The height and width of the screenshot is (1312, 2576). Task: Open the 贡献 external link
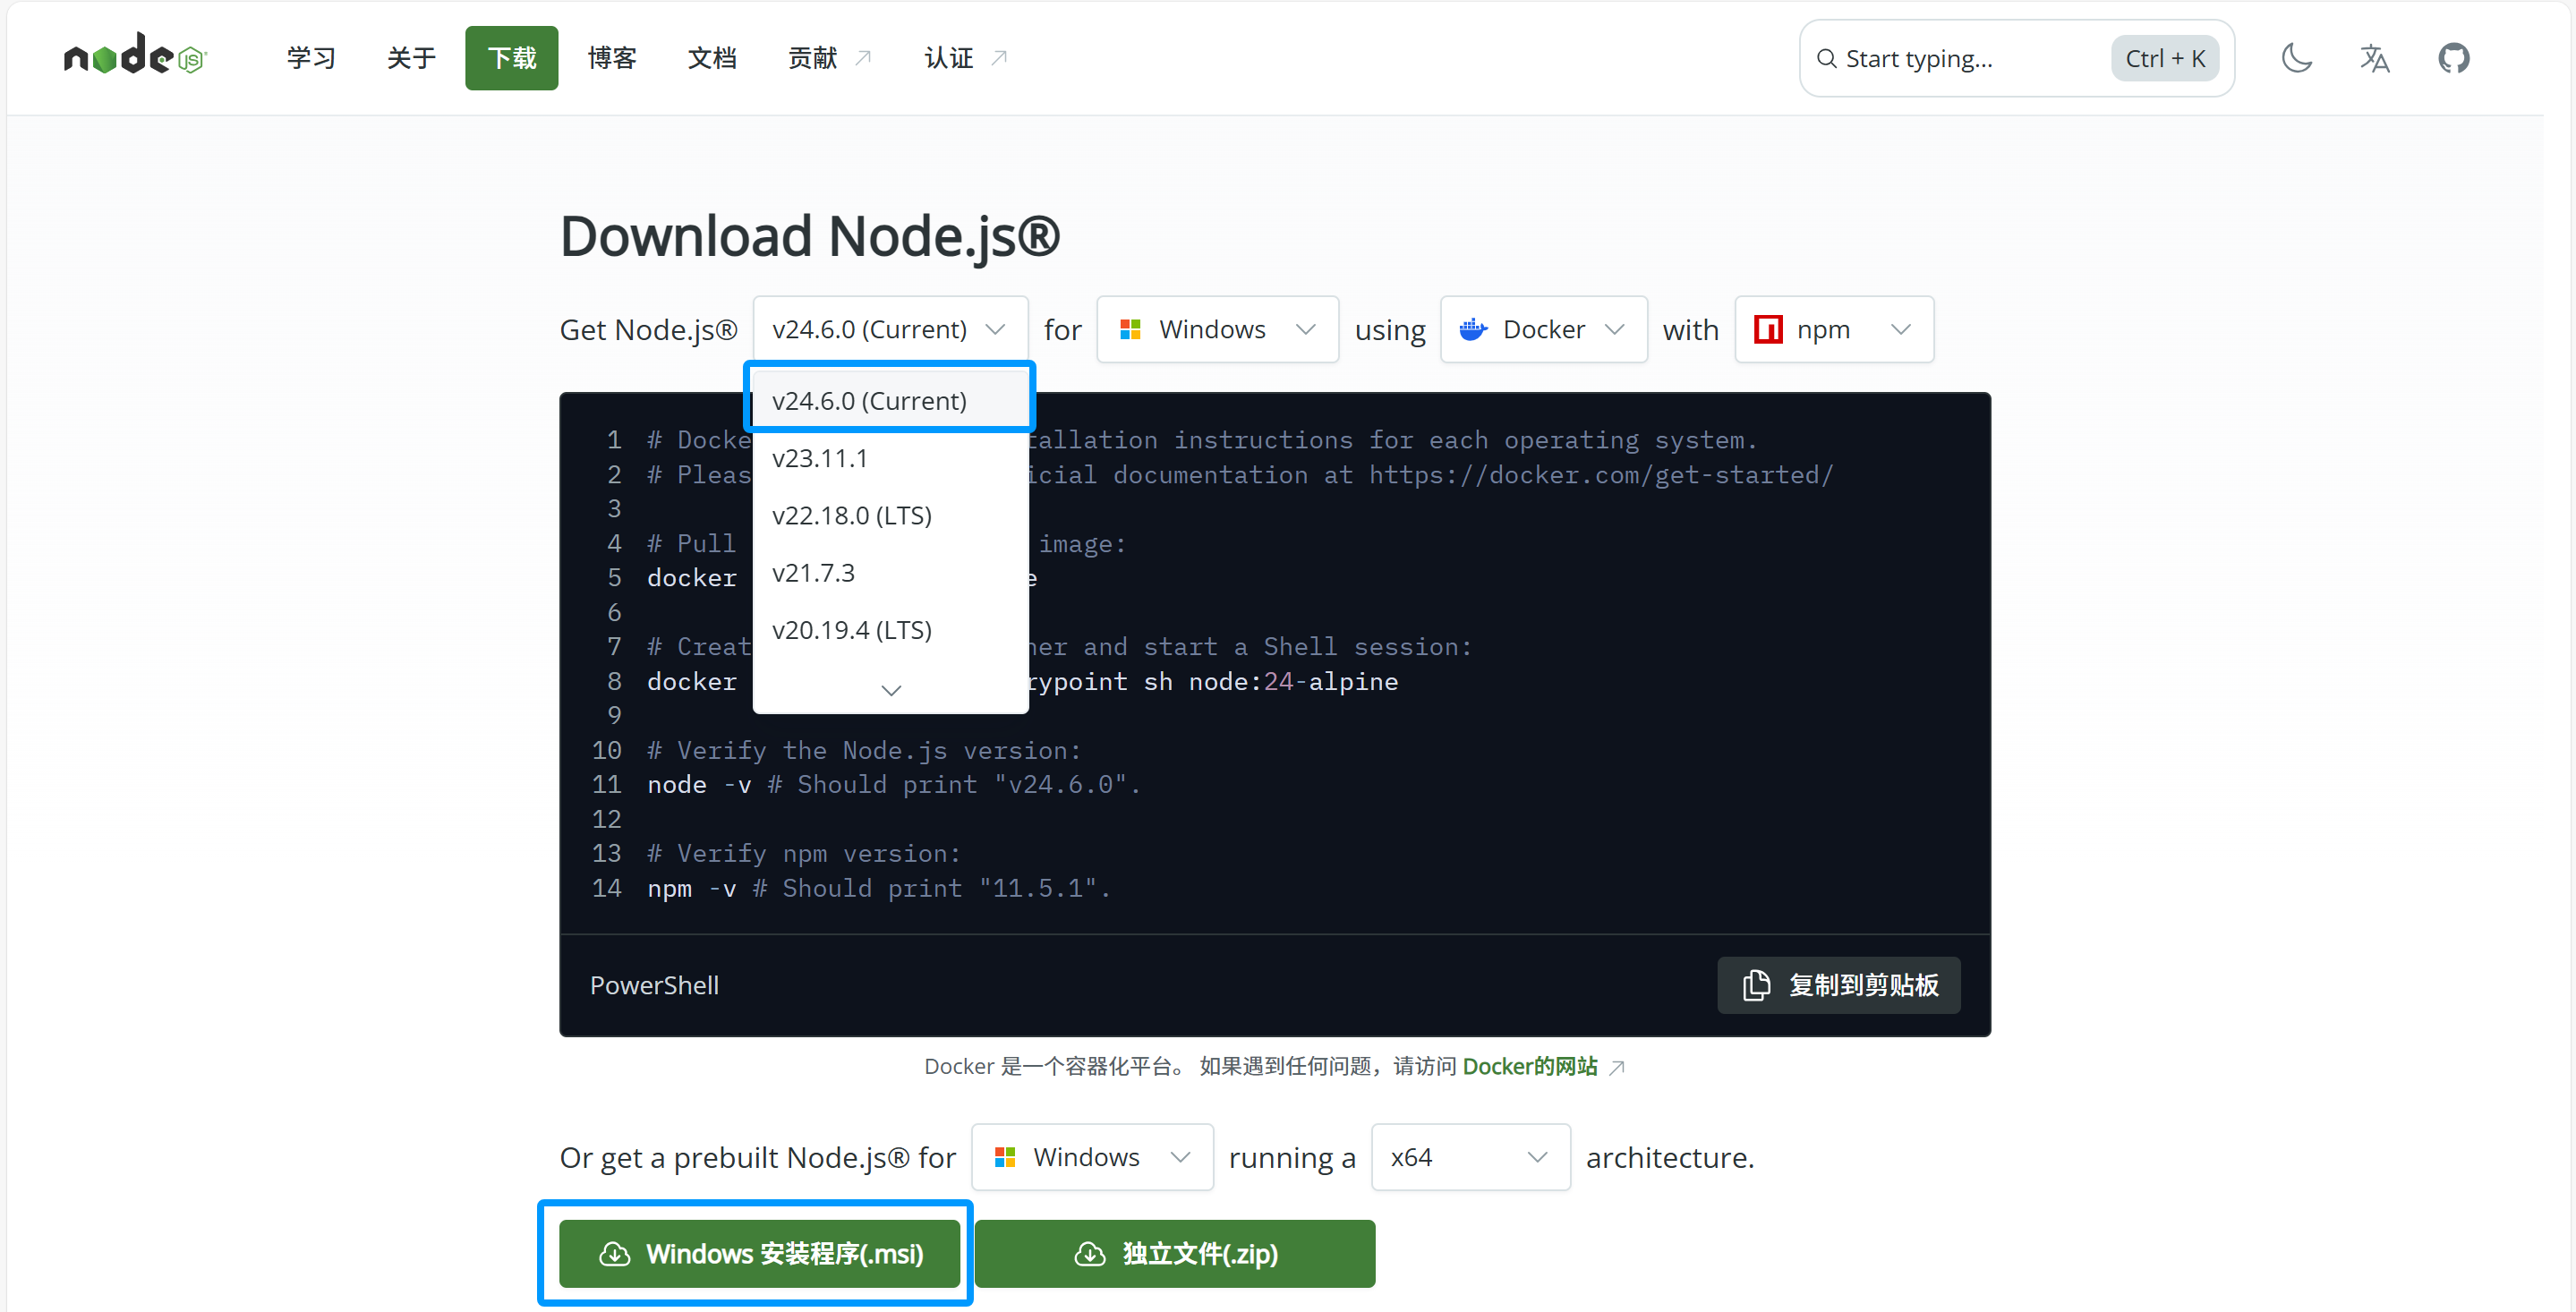coord(829,58)
